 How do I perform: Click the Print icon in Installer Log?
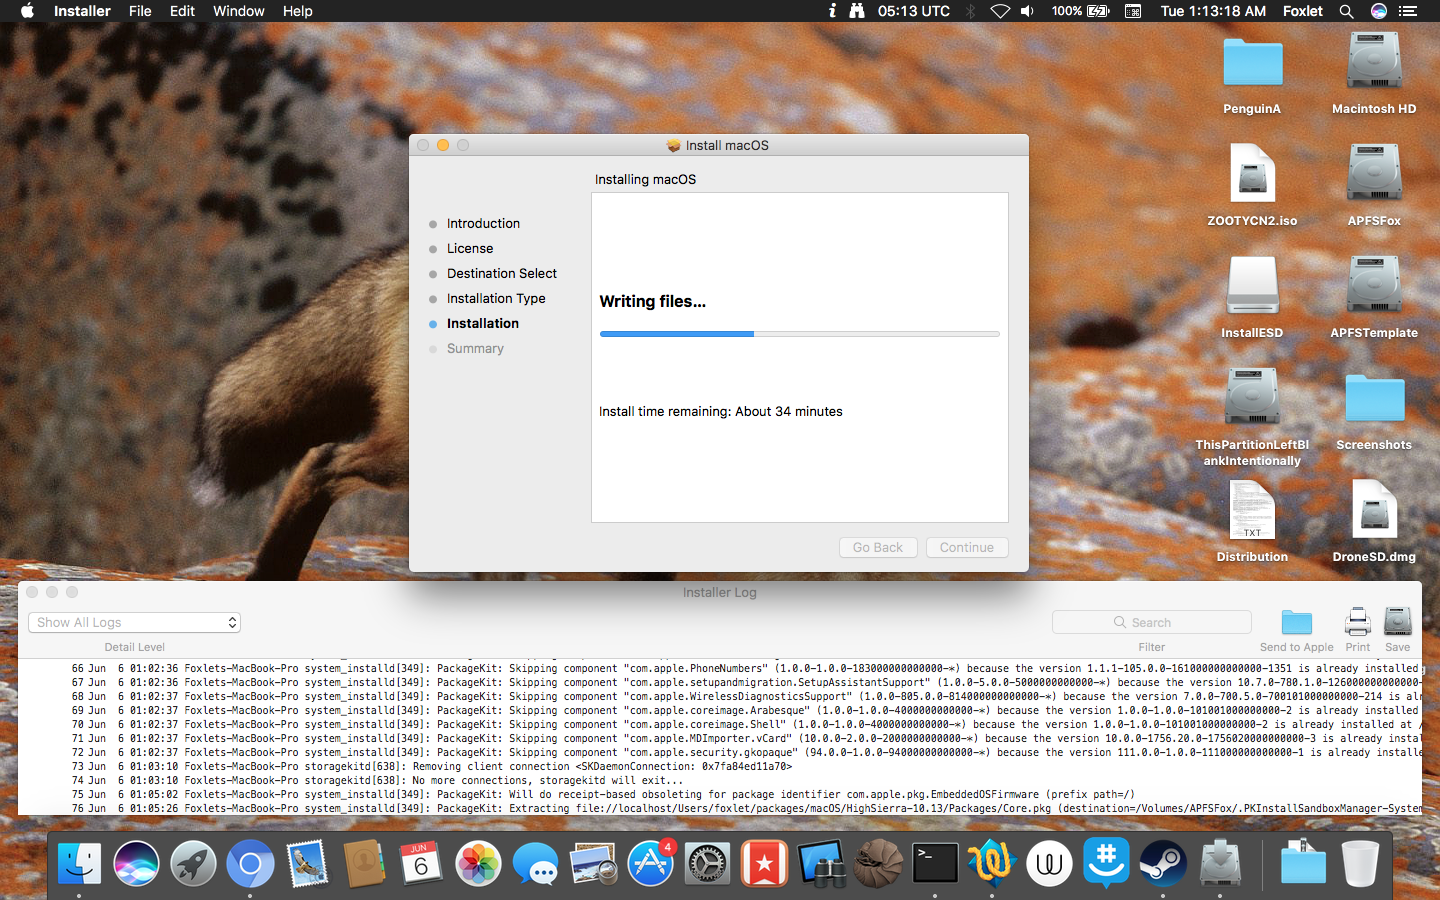point(1358,621)
